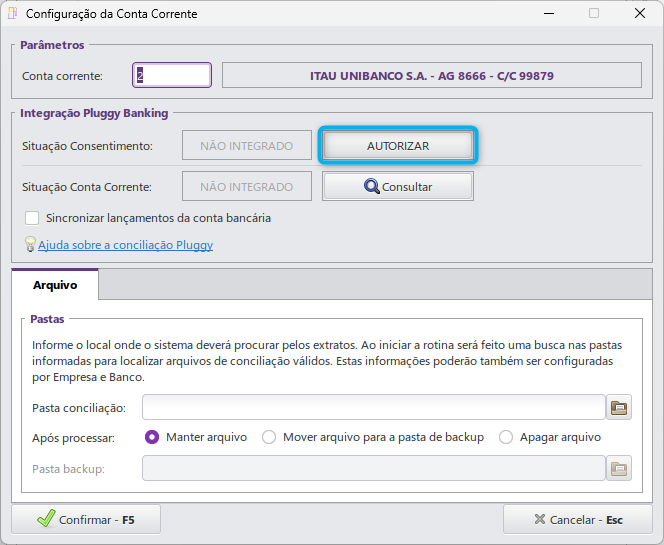Click the folder icon beside Pasta backup
664x545 pixels.
click(619, 468)
